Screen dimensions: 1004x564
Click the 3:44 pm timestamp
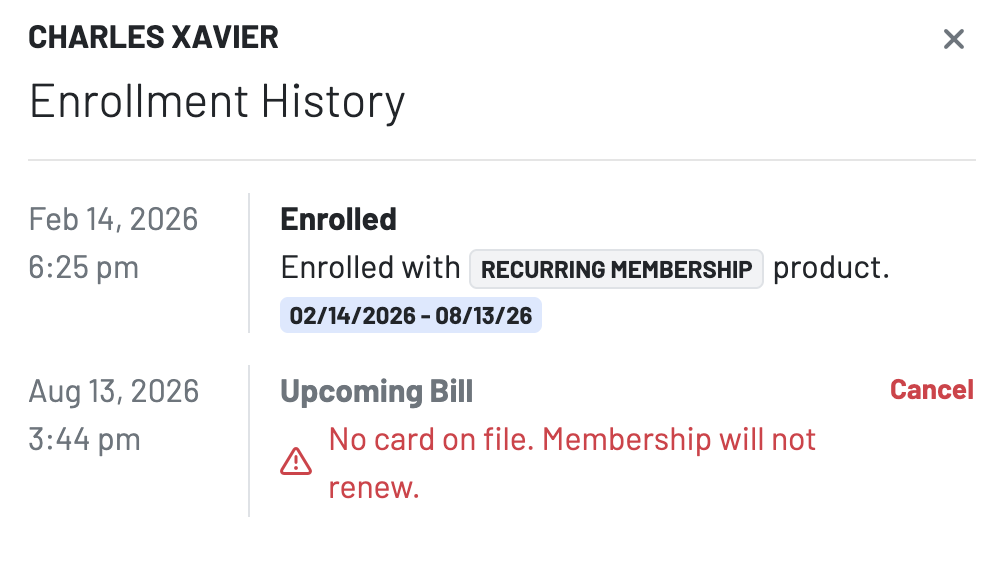point(84,440)
